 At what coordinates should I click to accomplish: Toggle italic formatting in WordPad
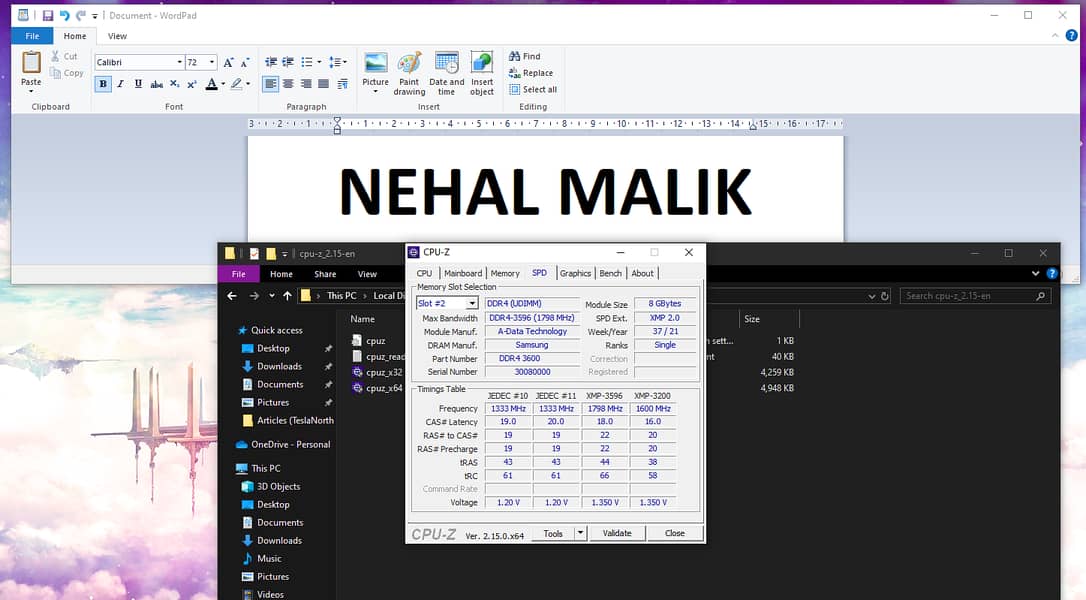[x=121, y=84]
